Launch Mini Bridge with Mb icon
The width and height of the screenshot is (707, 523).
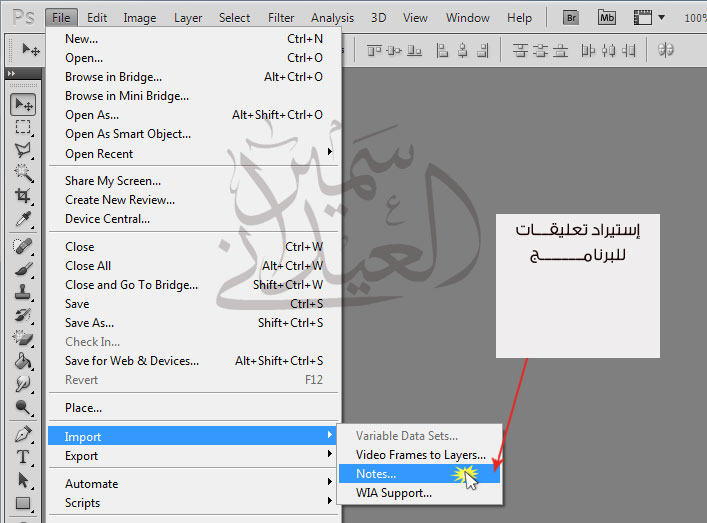pyautogui.click(x=606, y=18)
